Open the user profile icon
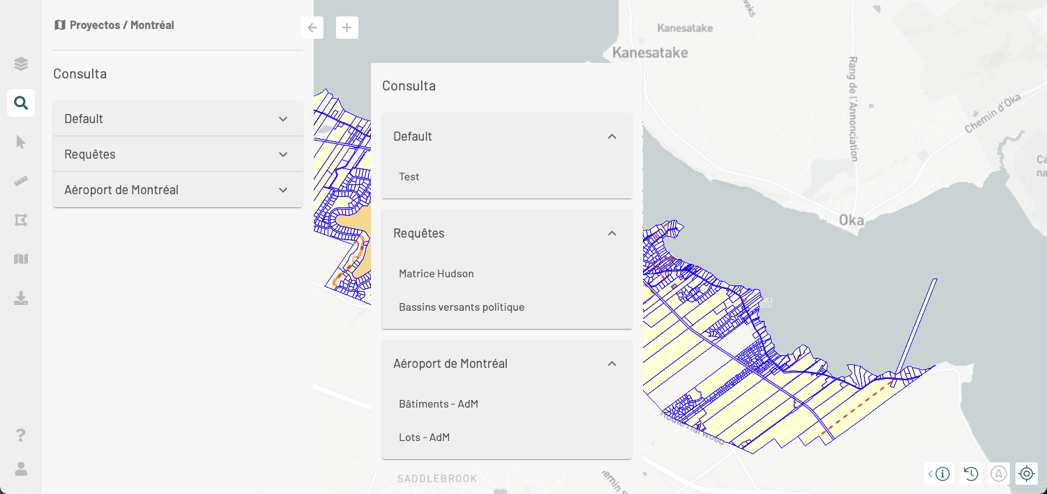Viewport: 1047px width, 494px height. click(x=21, y=468)
